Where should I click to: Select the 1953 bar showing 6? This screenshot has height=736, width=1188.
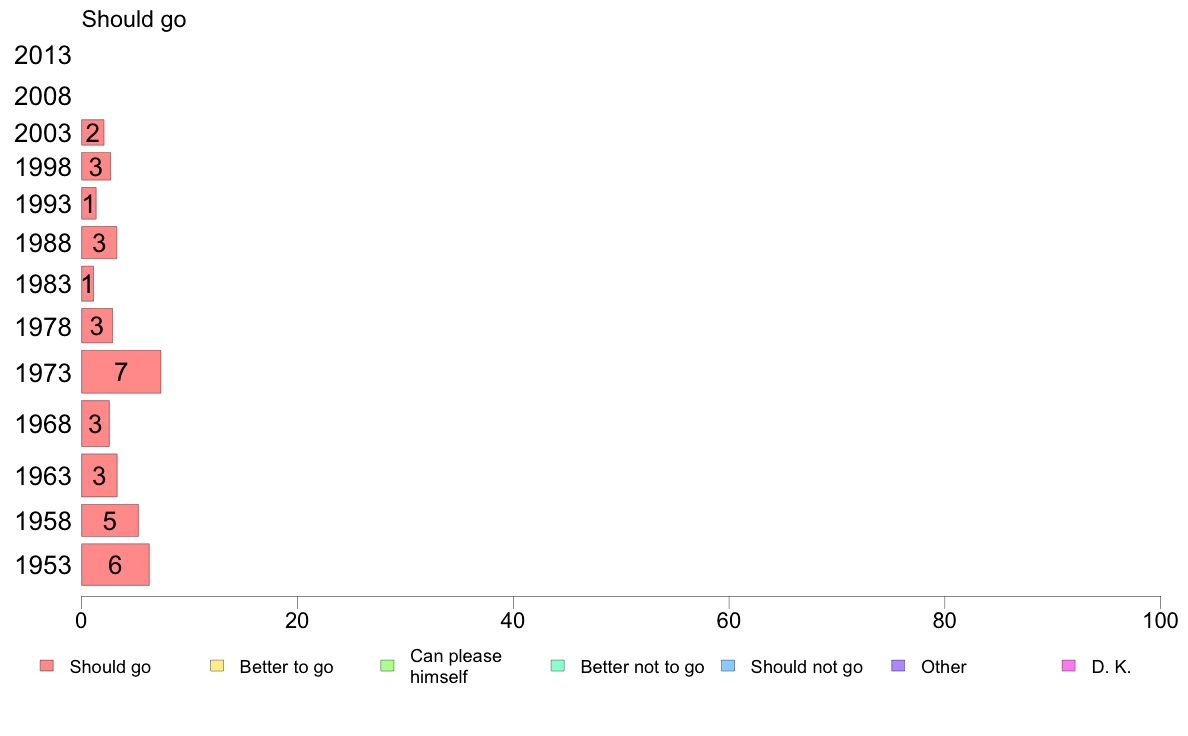pyautogui.click(x=115, y=565)
